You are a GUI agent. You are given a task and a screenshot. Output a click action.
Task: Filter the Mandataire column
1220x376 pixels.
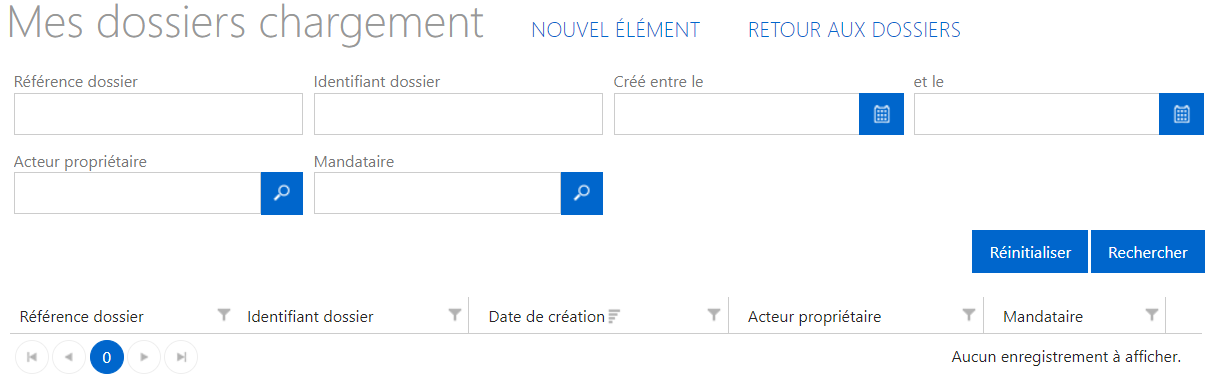1152,315
